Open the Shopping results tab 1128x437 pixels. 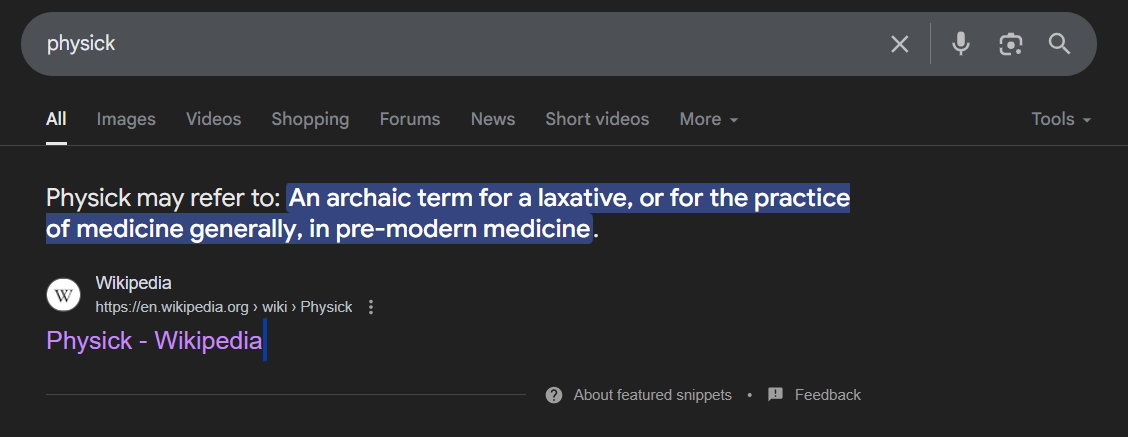click(x=310, y=120)
